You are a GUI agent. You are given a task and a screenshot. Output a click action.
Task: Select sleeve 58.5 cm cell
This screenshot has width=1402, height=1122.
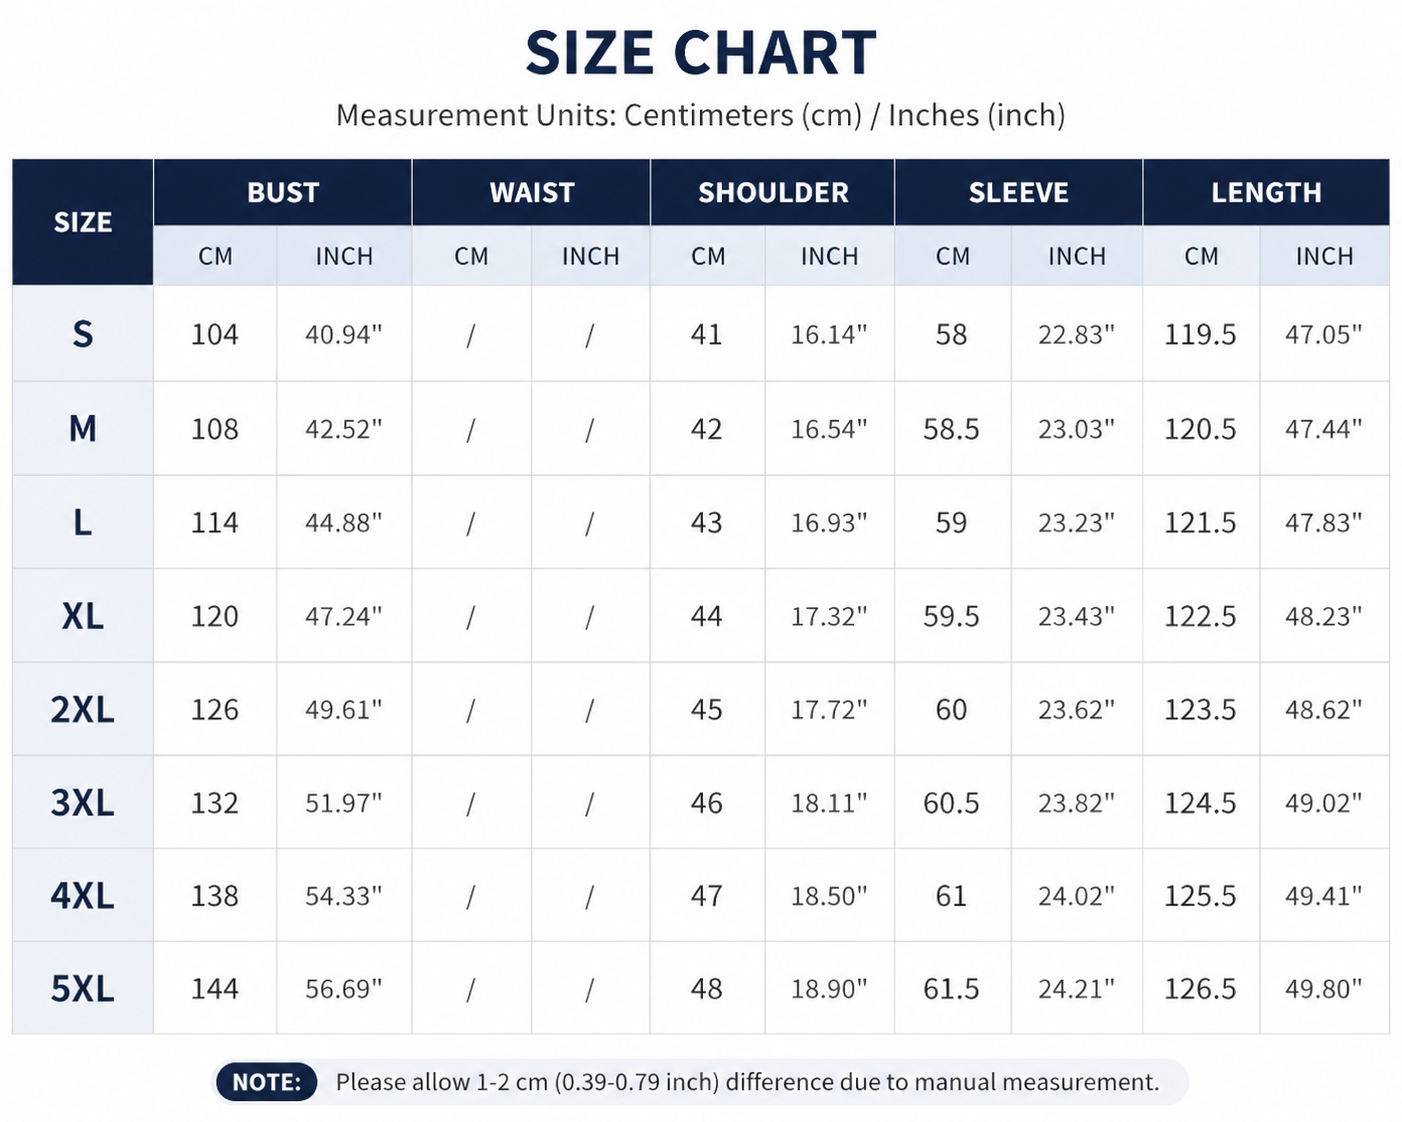click(x=951, y=428)
